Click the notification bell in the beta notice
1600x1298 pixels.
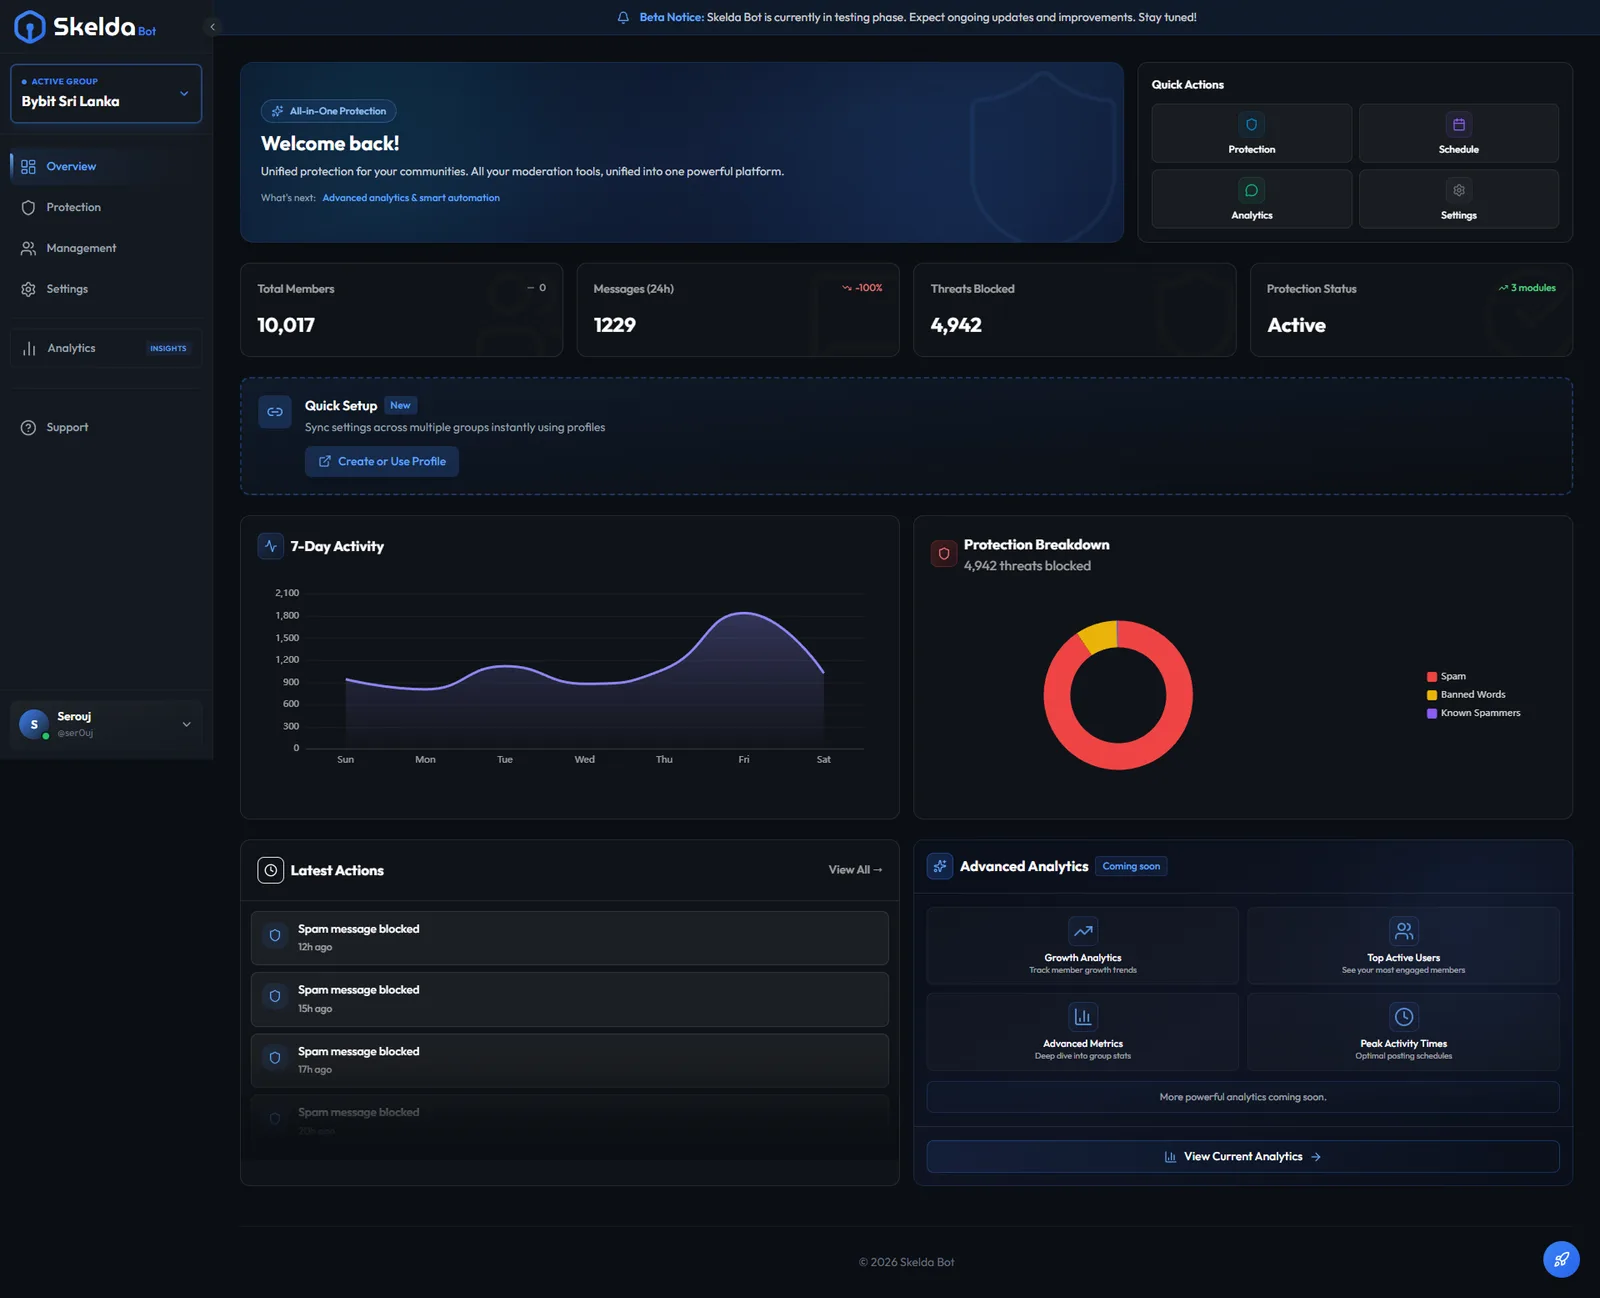tap(623, 17)
